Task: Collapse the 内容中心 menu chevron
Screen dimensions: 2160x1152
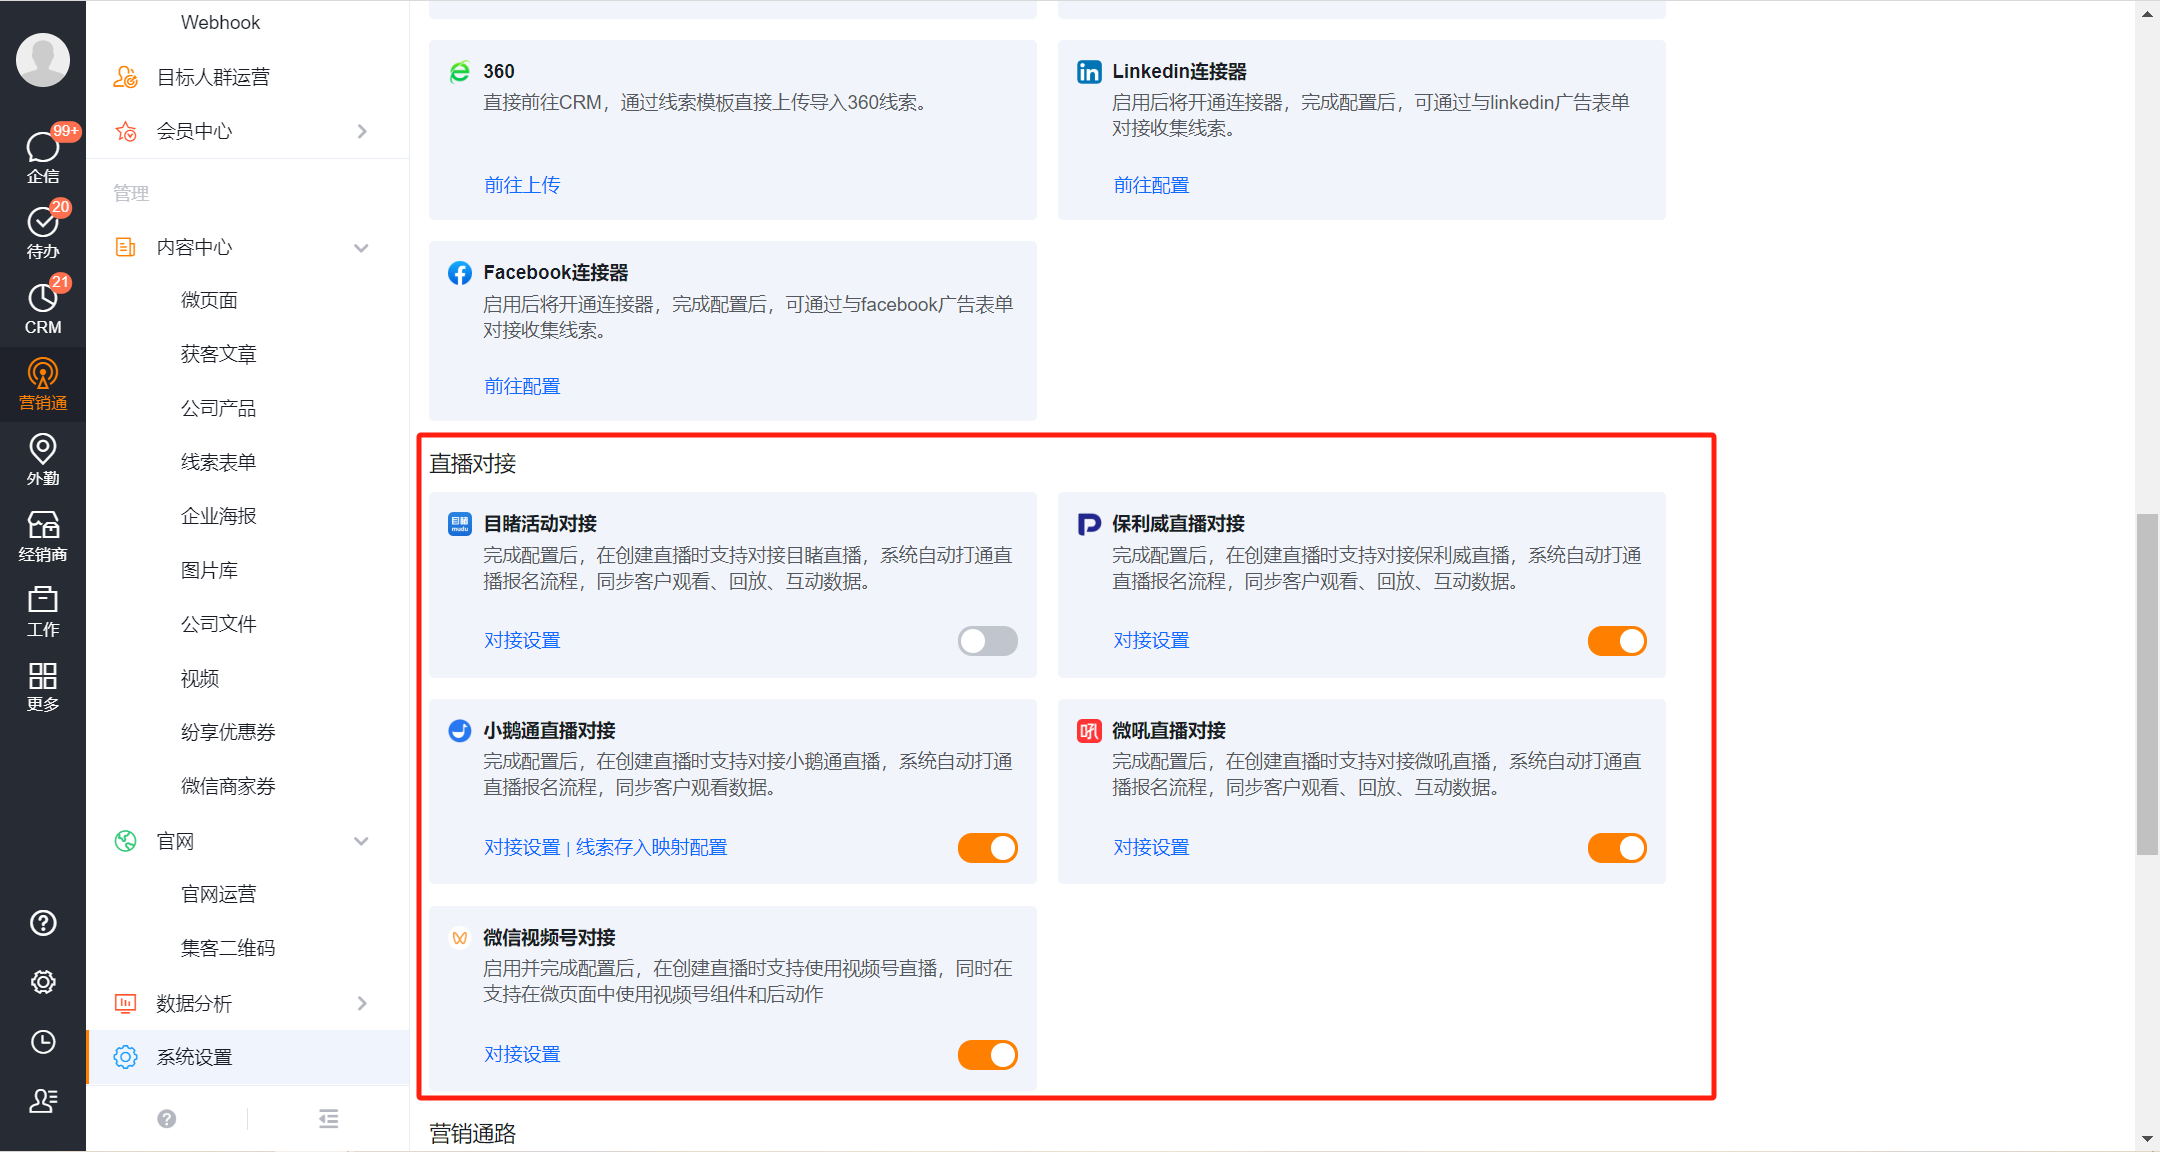Action: (x=362, y=247)
